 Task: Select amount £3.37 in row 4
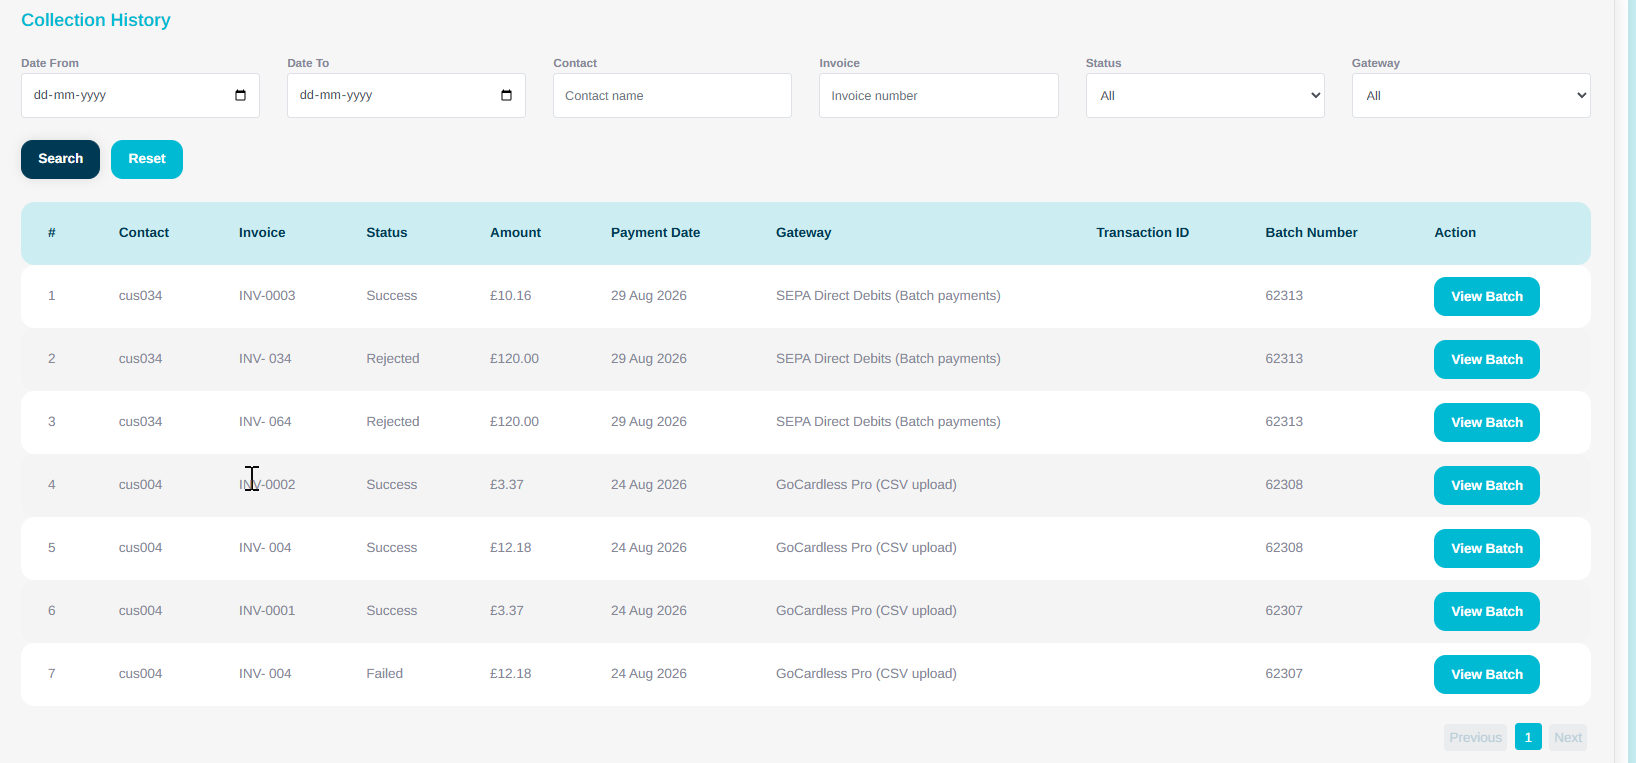506,484
